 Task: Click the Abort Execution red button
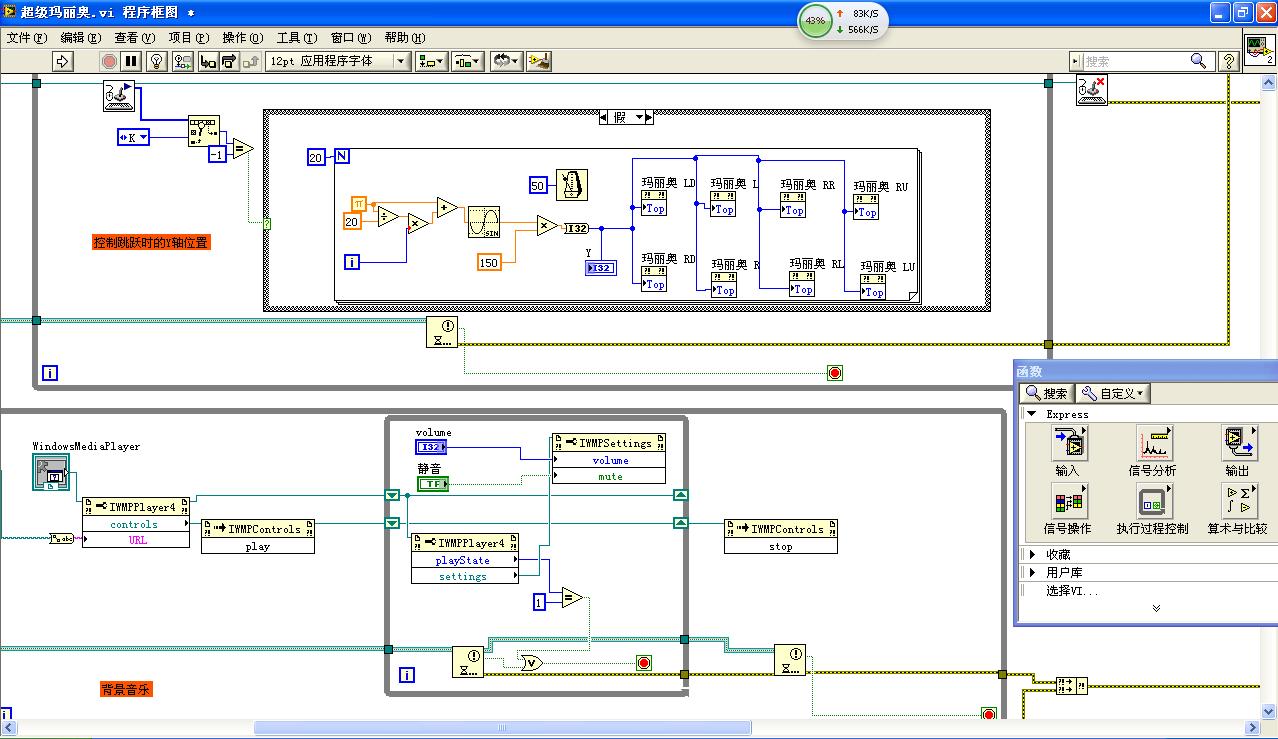point(109,62)
